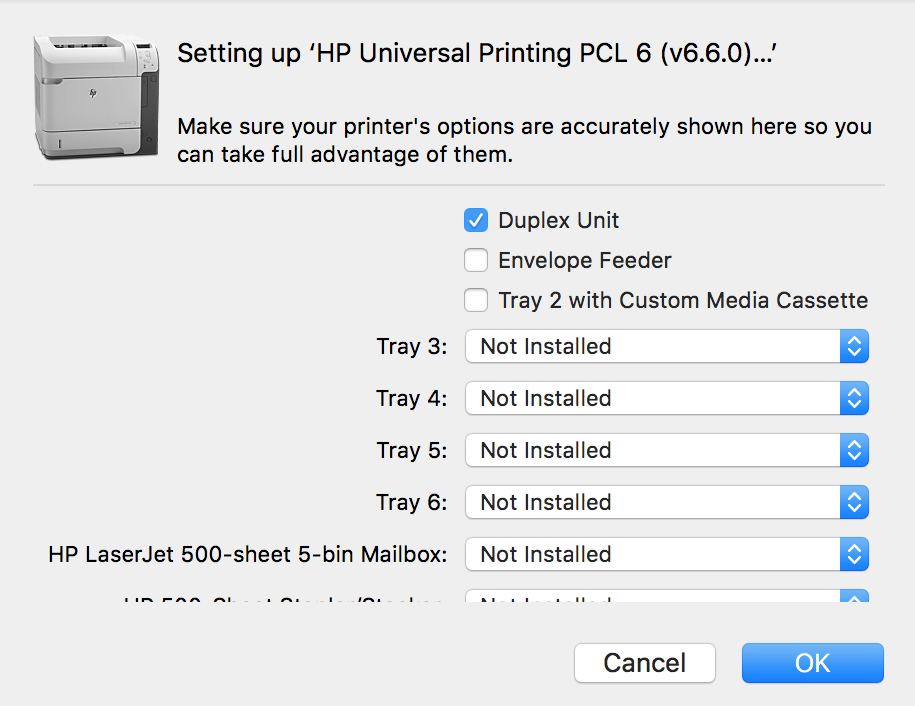The height and width of the screenshot is (706, 915).
Task: Uncheck the Duplex Unit checkbox
Action: point(476,220)
